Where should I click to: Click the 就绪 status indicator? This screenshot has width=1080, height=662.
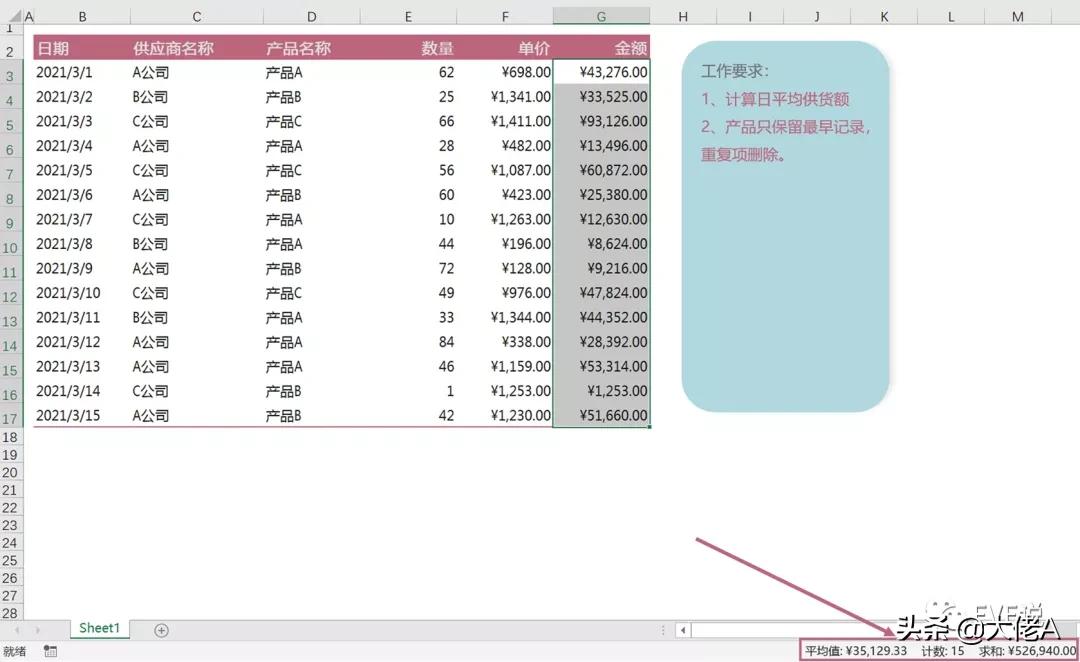pyautogui.click(x=14, y=651)
